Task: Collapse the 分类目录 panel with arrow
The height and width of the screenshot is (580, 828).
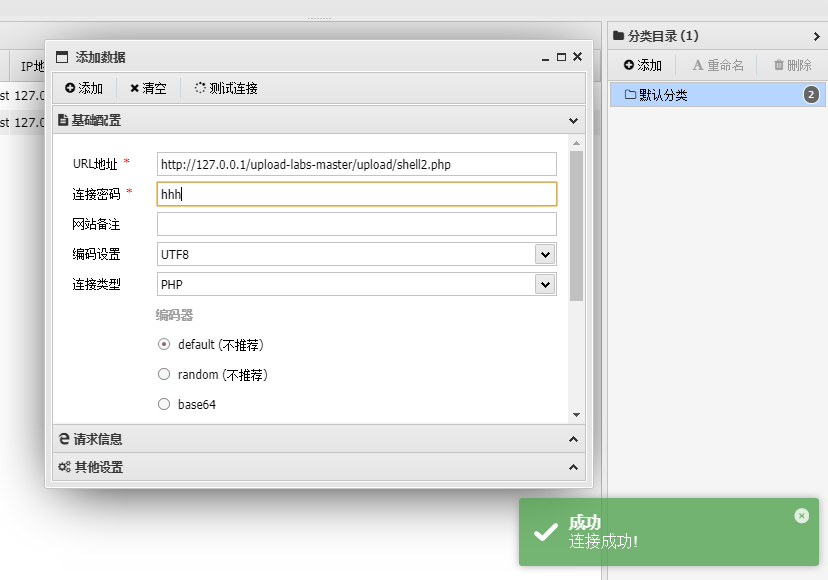Action: (x=816, y=36)
